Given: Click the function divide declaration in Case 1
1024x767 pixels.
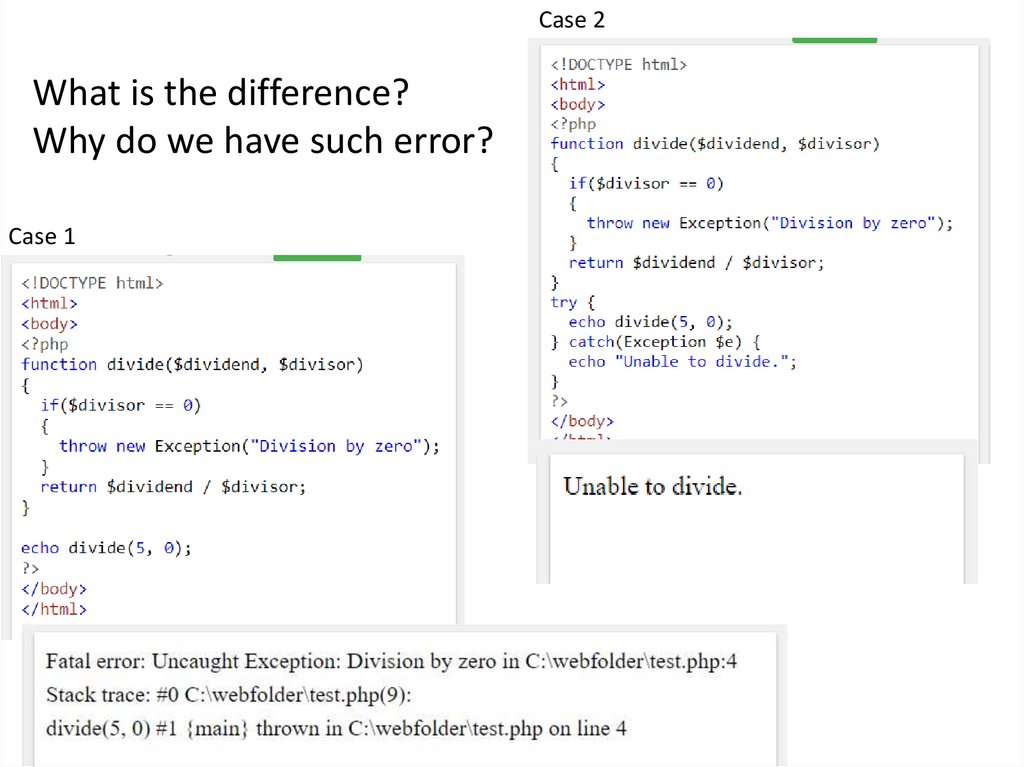Looking at the screenshot, I should click(192, 365).
